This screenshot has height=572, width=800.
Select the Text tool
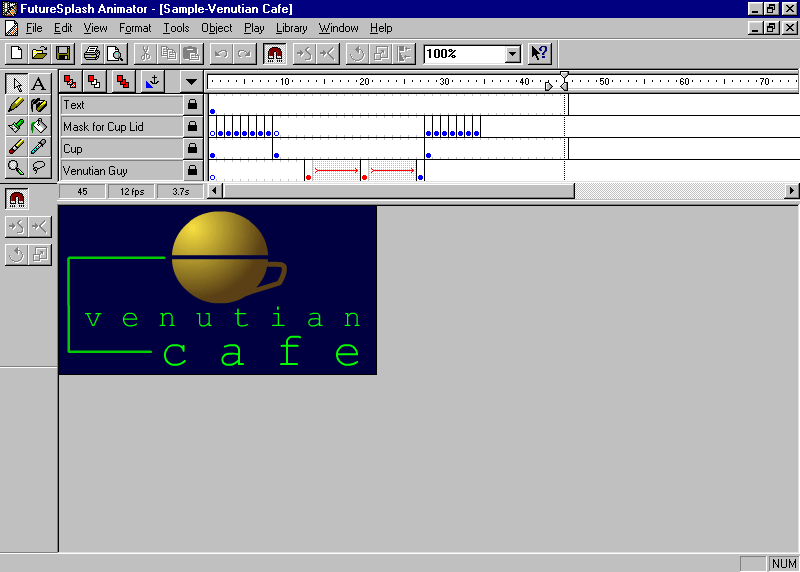pyautogui.click(x=39, y=83)
